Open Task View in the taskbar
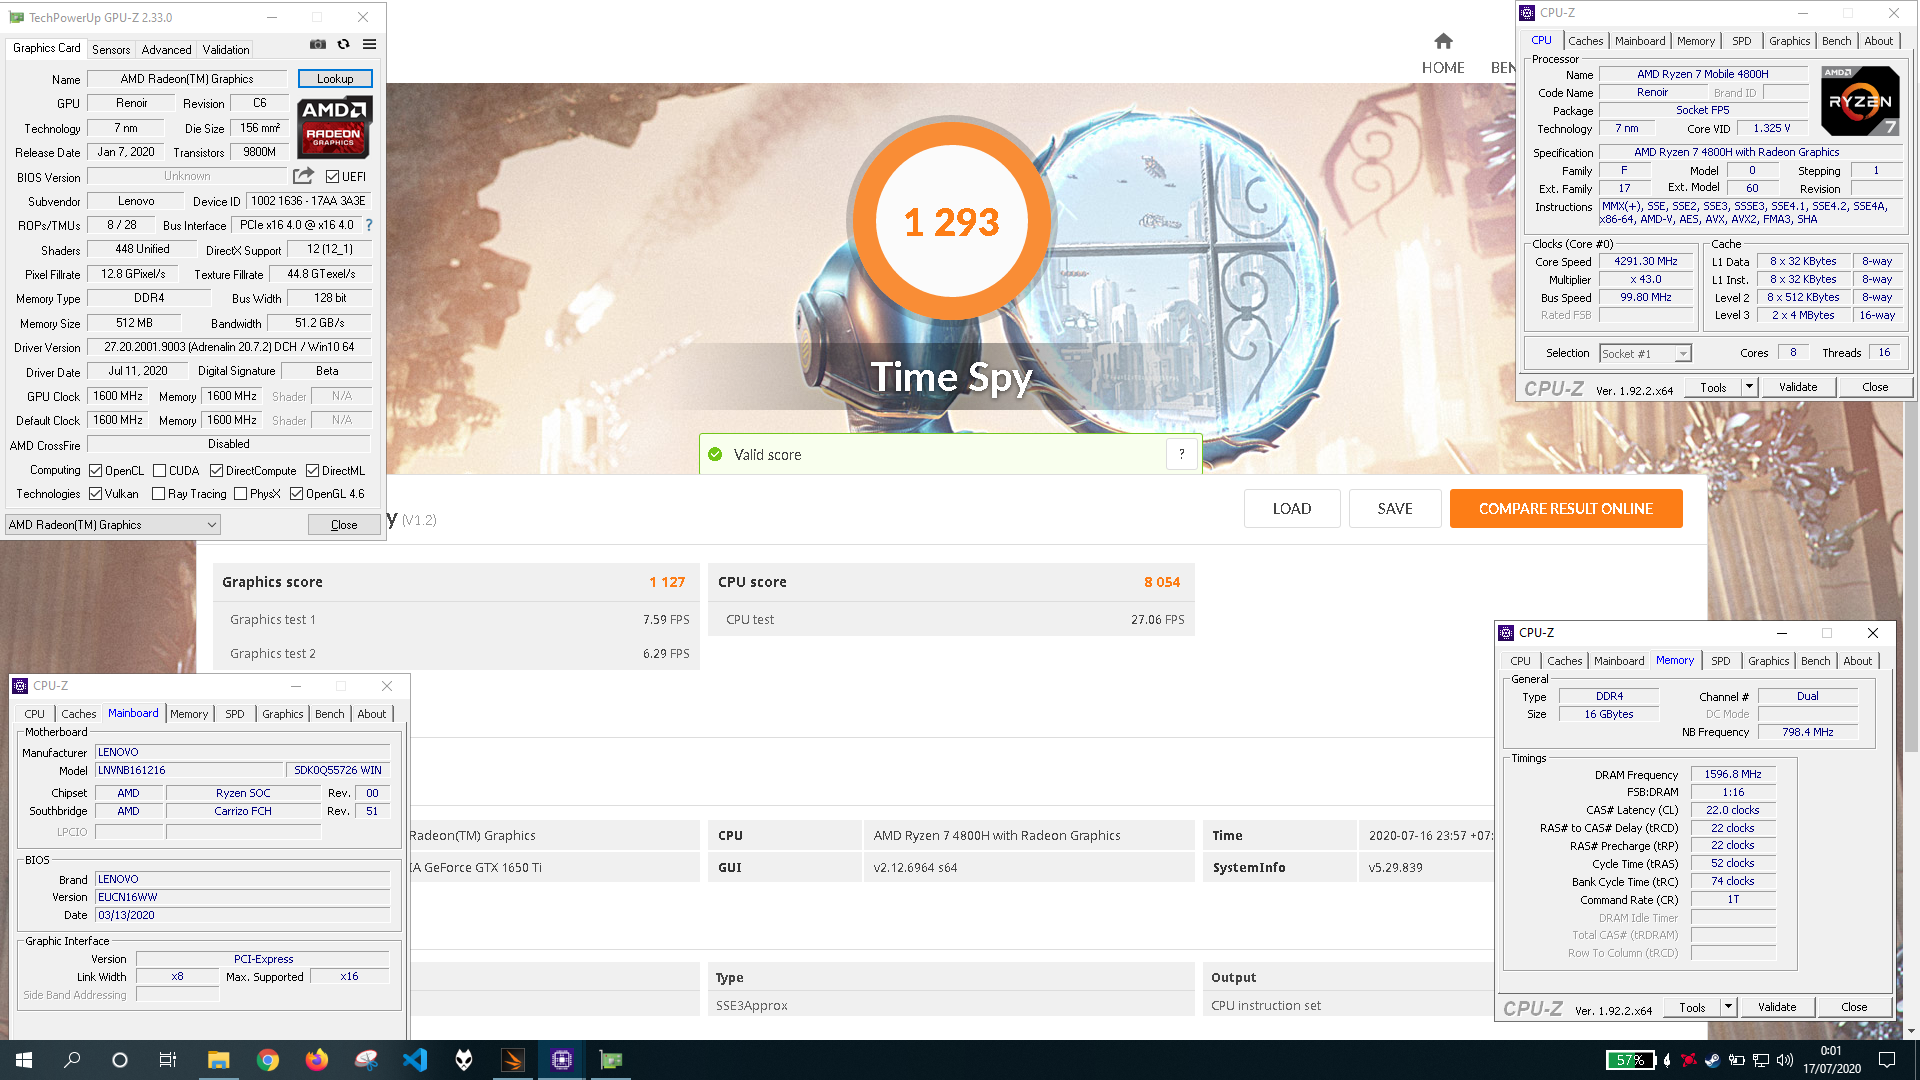The width and height of the screenshot is (1920, 1080). pyautogui.click(x=168, y=1060)
